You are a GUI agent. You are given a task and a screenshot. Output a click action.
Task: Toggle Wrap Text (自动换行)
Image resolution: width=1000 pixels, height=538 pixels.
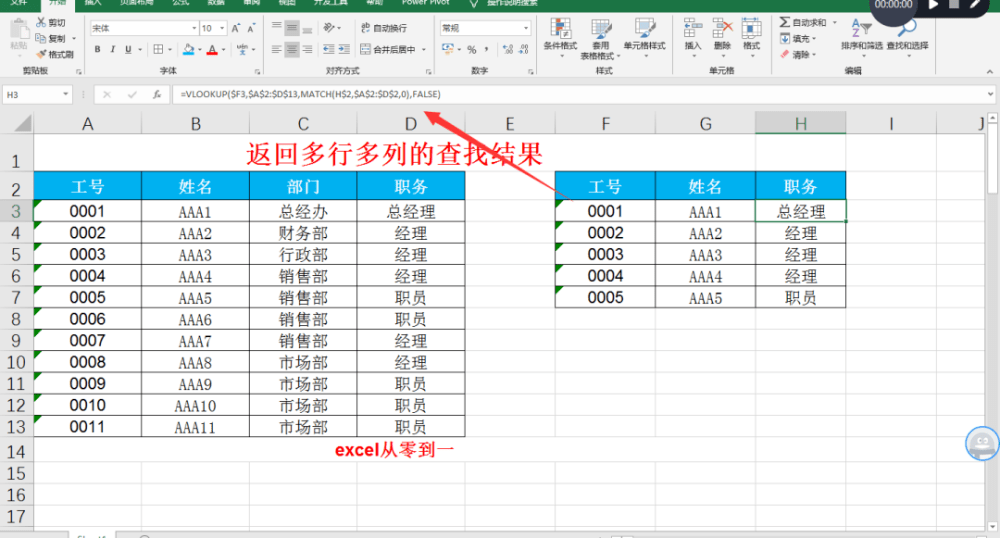point(384,28)
